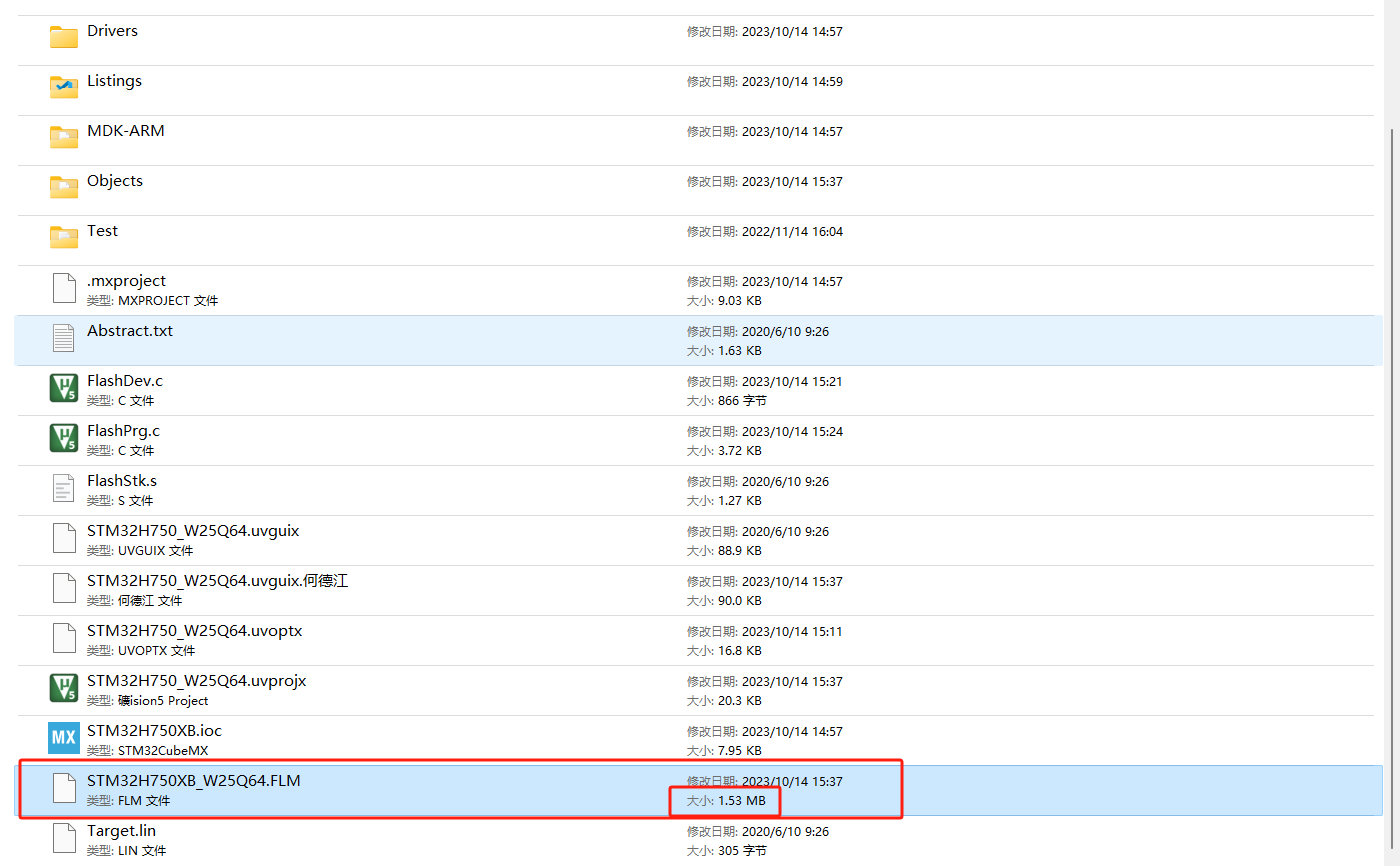
Task: Select the Abstract.txt file name
Action: [130, 331]
